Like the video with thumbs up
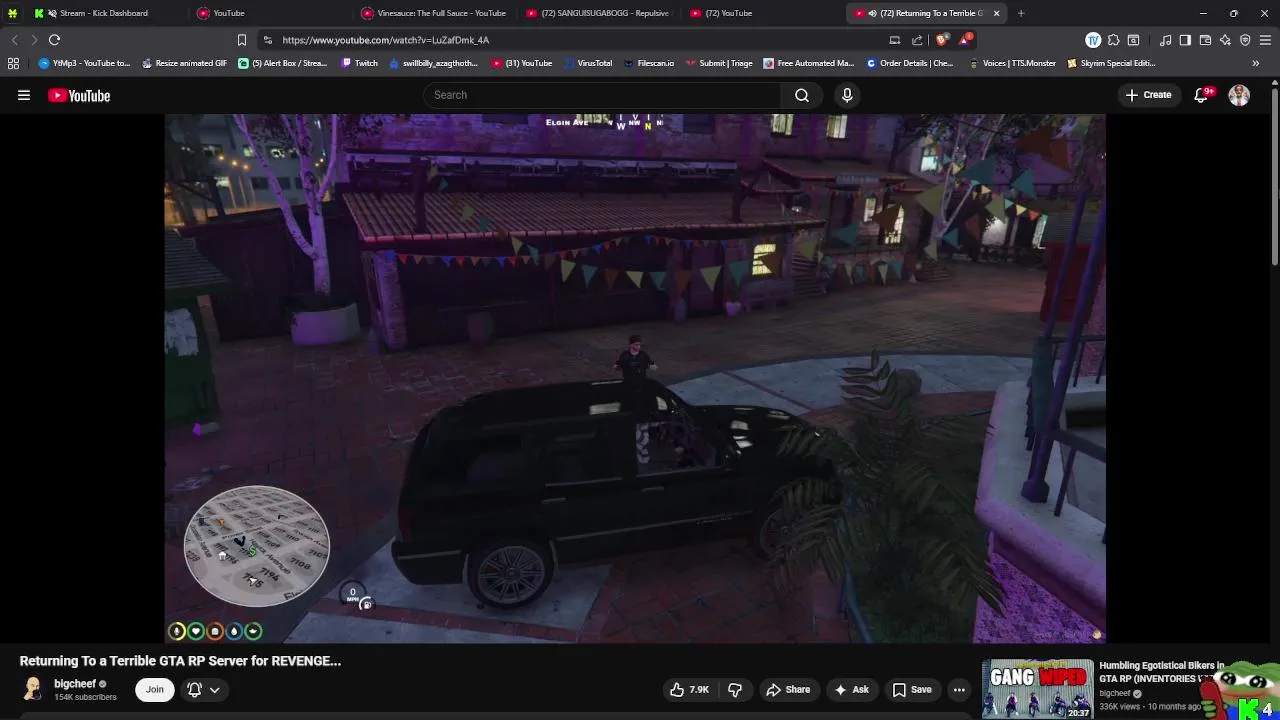Image resolution: width=1280 pixels, height=720 pixels. [689, 689]
